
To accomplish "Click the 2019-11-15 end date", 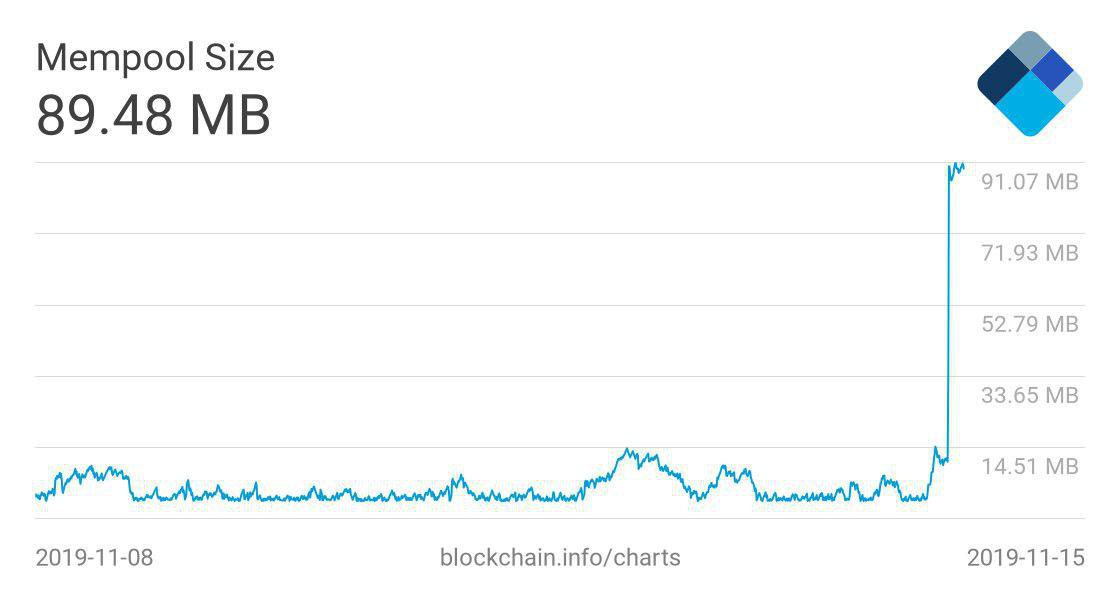I will pos(1025,557).
